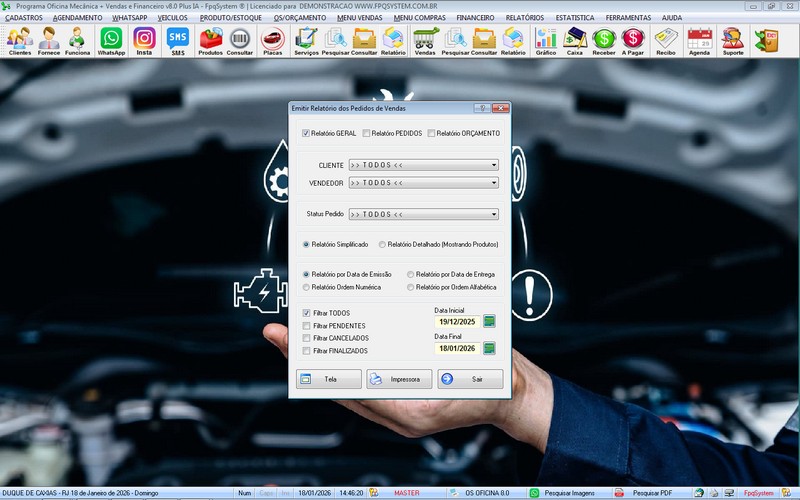Open the FINANCEIRO menu
This screenshot has height=500, width=800.
pyautogui.click(x=474, y=18)
